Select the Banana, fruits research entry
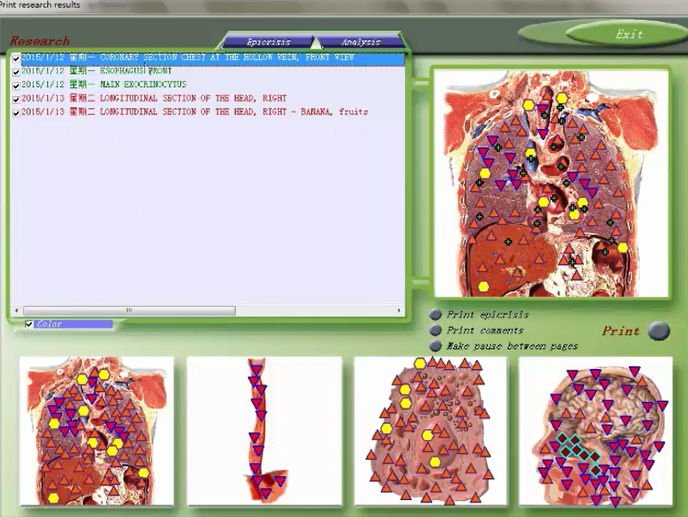The height and width of the screenshot is (517, 688). click(x=194, y=112)
